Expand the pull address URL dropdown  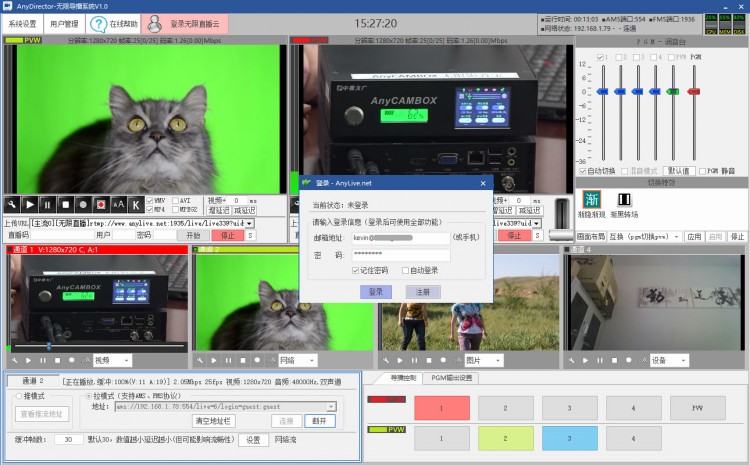click(x=331, y=407)
